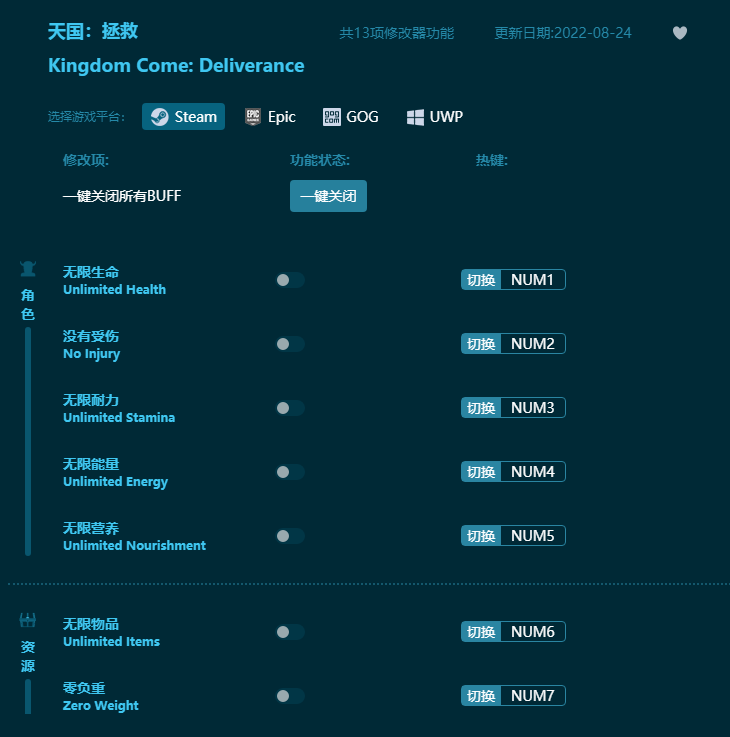The image size is (730, 737).
Task: Click the Unlimited Nourishment label
Action: click(134, 545)
